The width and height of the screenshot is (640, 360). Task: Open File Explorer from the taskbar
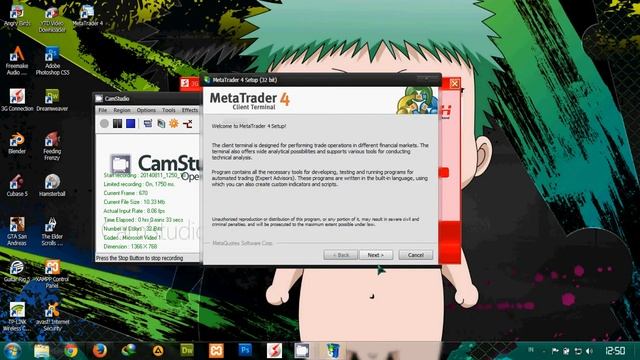click(41, 351)
